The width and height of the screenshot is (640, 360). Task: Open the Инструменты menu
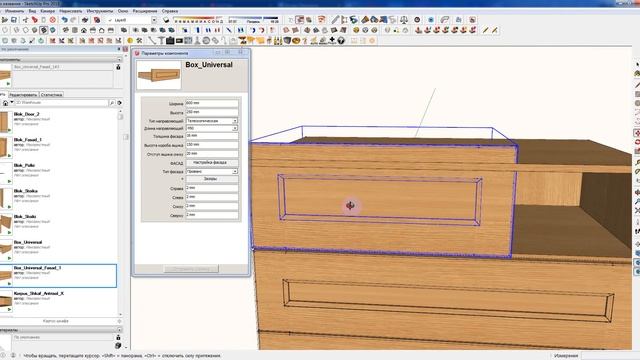(x=100, y=11)
